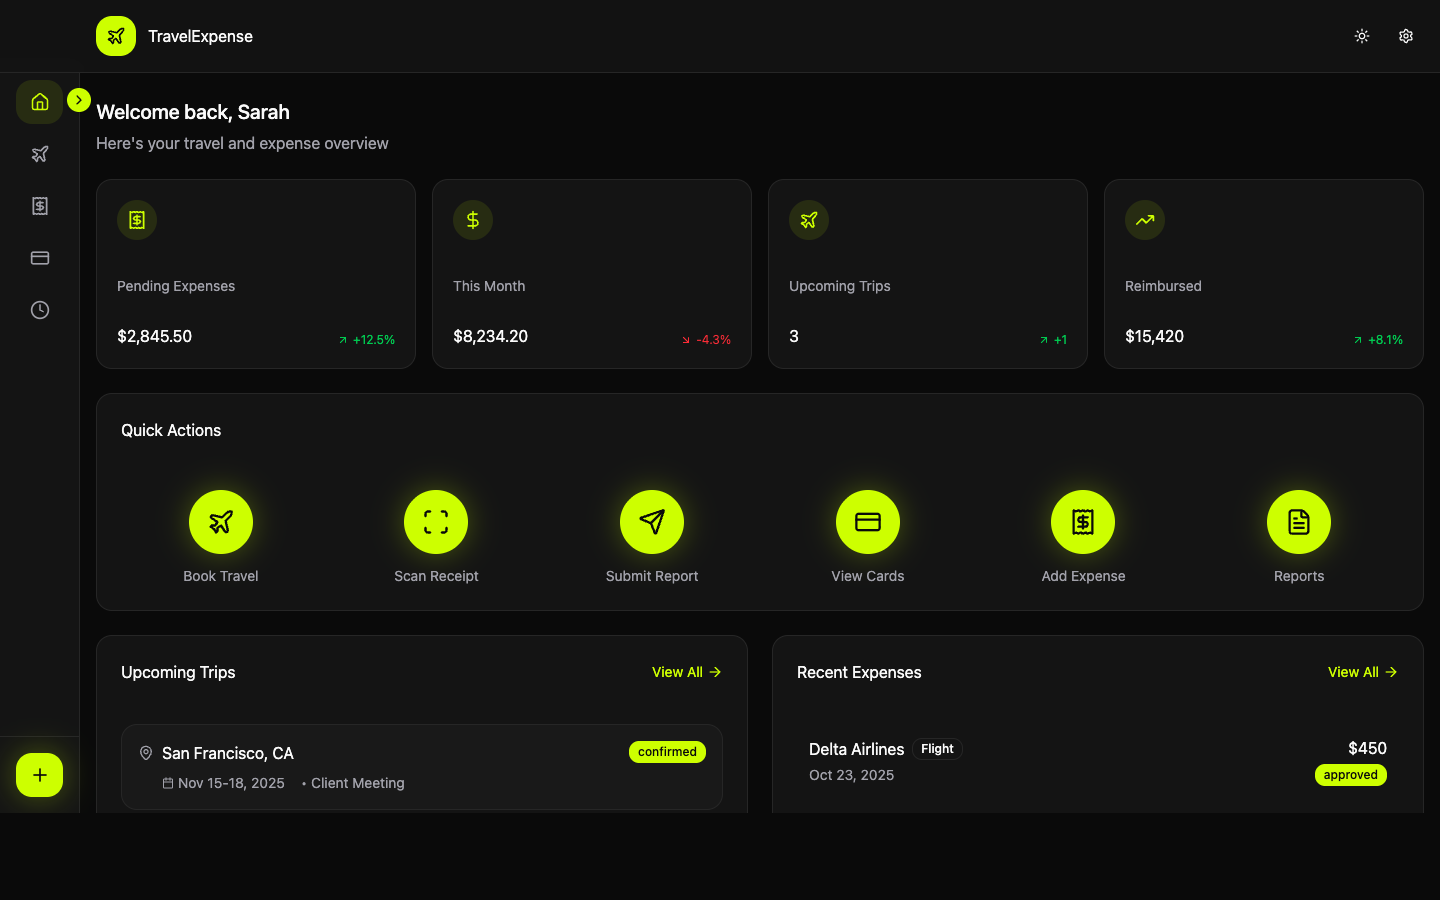Screen dimensions: 1440x900
Task: Open the San Francisco, CA trip card
Action: coord(421,767)
